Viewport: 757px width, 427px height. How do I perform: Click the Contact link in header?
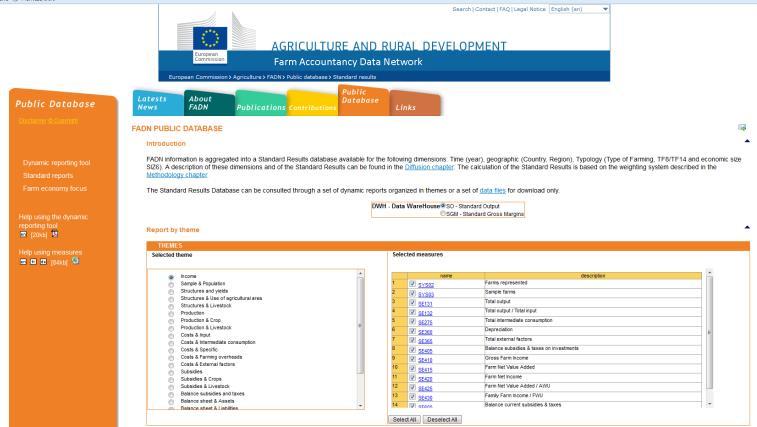[485, 9]
